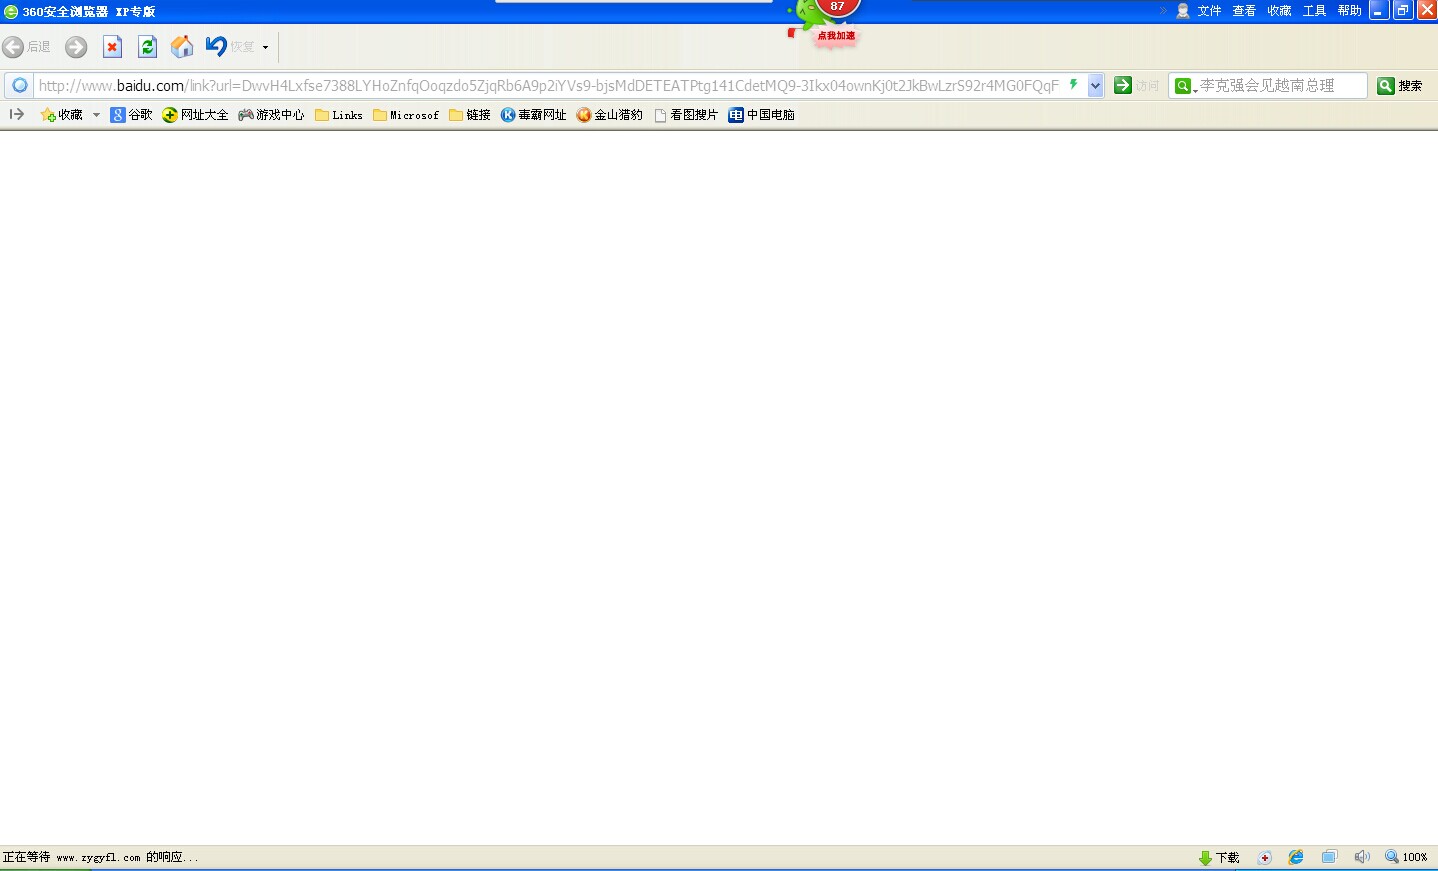This screenshot has height=871, width=1438.
Task: Open the 文件 menu
Action: [1209, 11]
